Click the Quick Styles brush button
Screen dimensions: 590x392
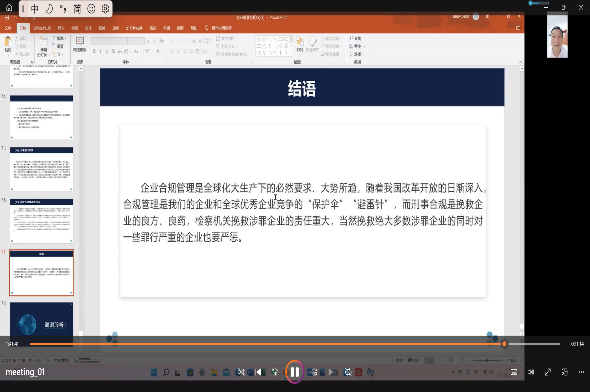(312, 44)
